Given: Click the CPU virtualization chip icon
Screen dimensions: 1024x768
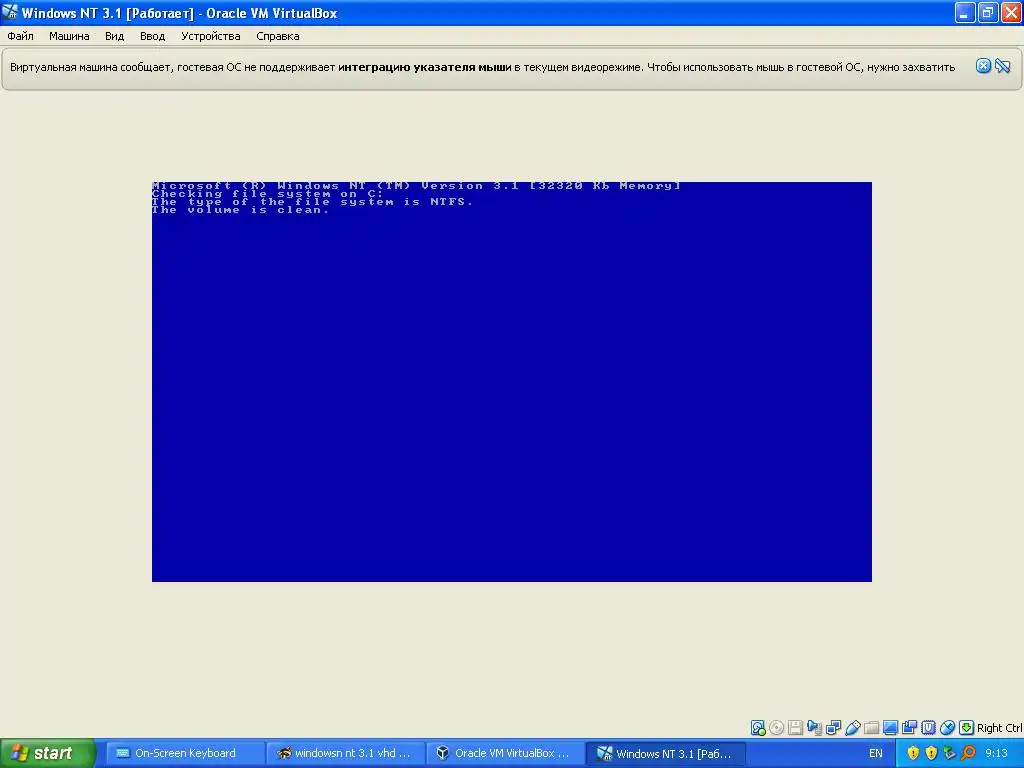Looking at the screenshot, I should tap(928, 728).
